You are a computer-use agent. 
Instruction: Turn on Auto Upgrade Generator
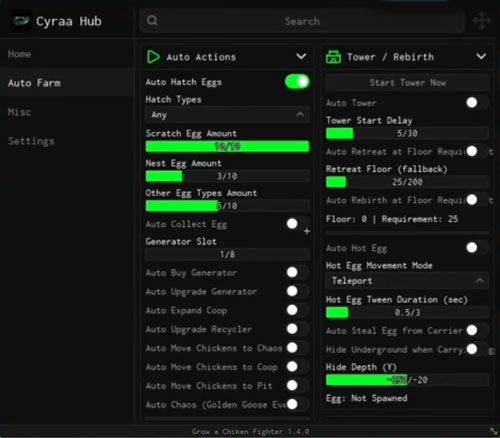(298, 291)
